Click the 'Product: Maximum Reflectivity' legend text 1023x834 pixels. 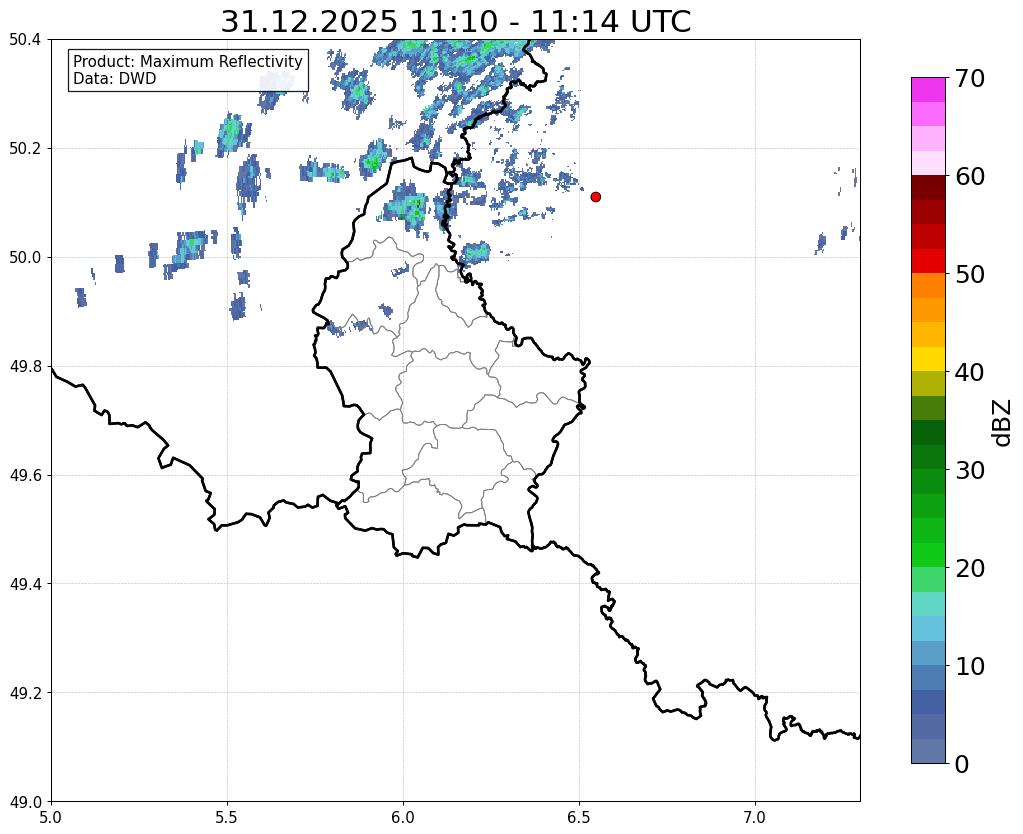pos(188,61)
